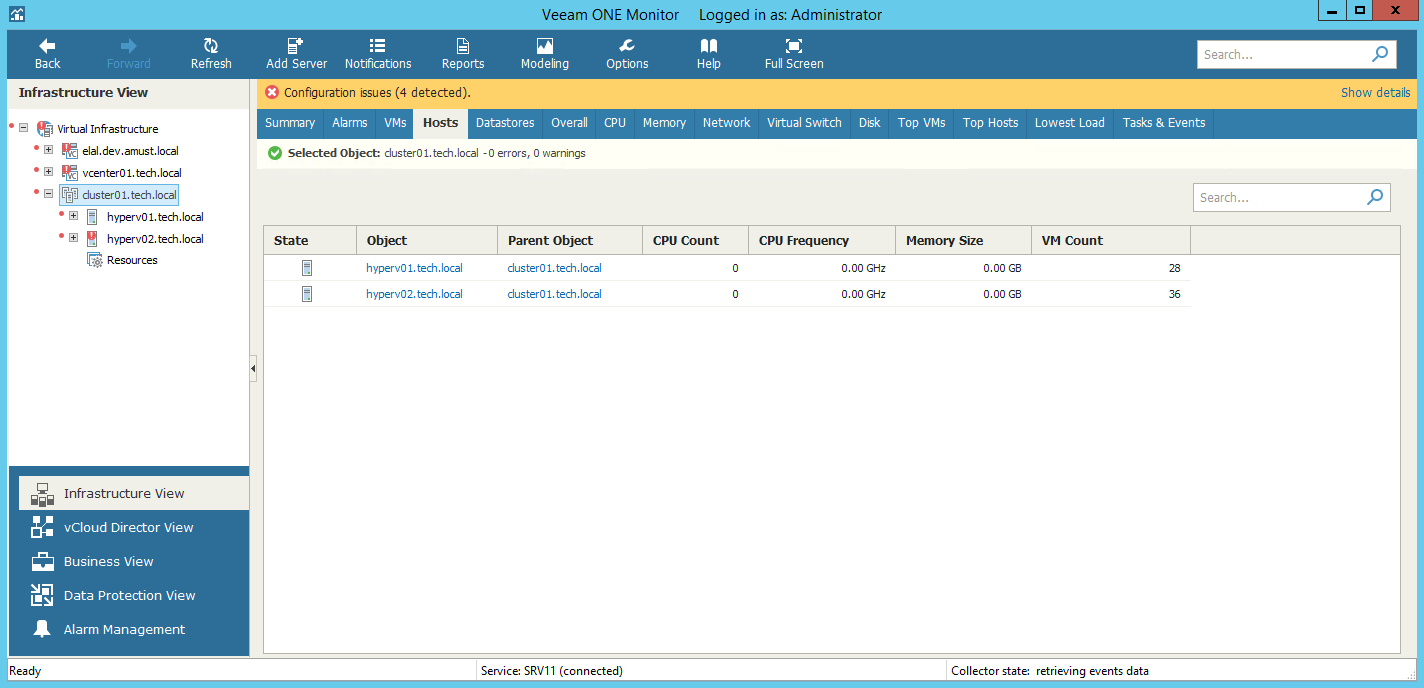Select the Infrastructure View navigation item
The image size is (1424, 688).
134,493
